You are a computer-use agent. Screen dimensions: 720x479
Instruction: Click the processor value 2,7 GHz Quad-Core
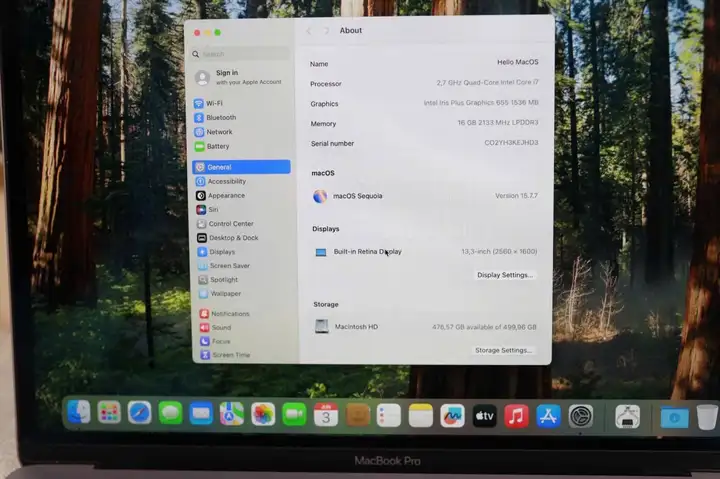487,83
